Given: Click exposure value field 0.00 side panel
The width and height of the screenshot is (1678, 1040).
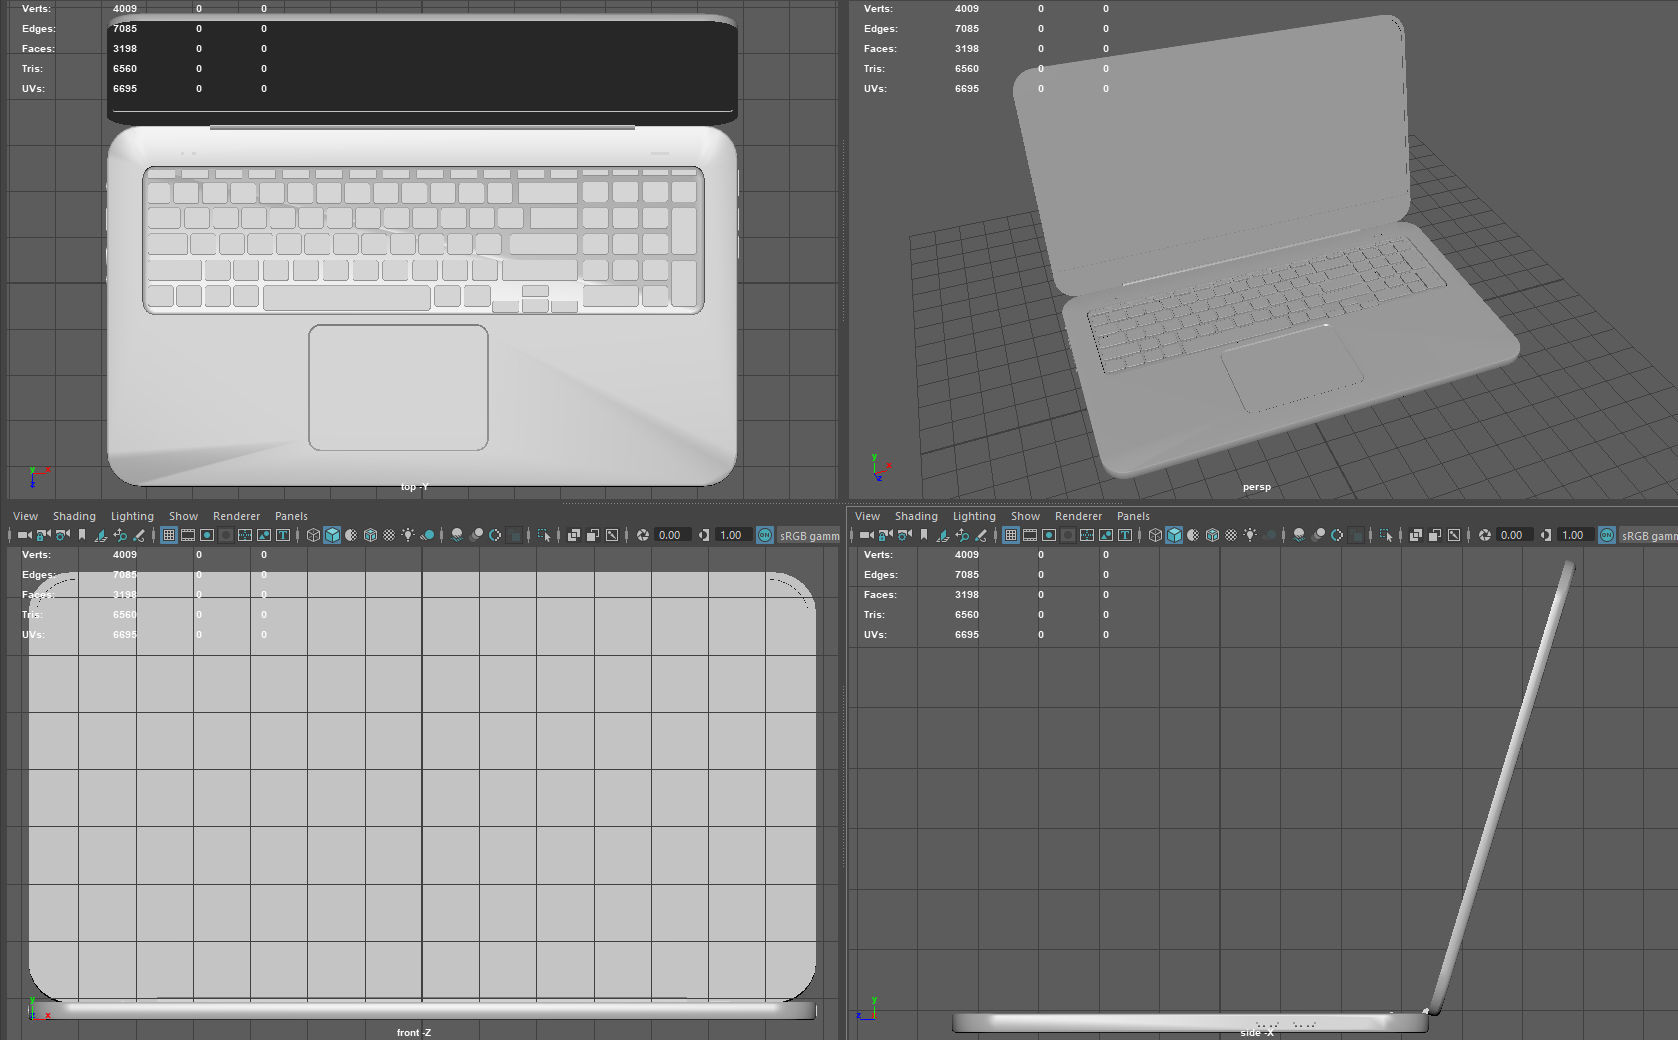Looking at the screenshot, I should coord(1515,535).
